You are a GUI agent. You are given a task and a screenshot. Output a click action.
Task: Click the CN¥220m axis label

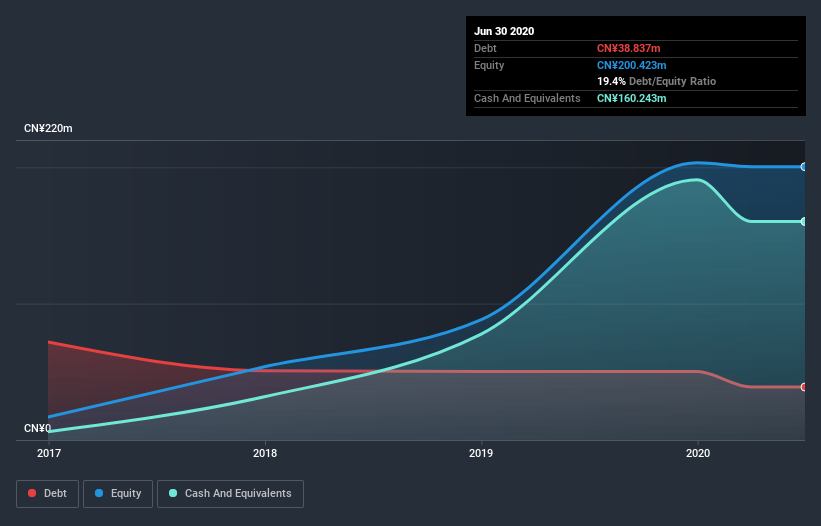[x=48, y=128]
